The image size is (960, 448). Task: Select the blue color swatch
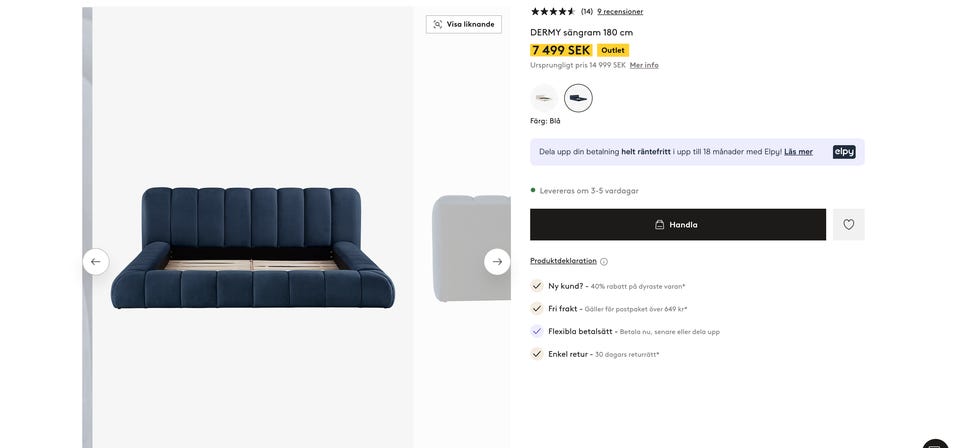coord(578,98)
